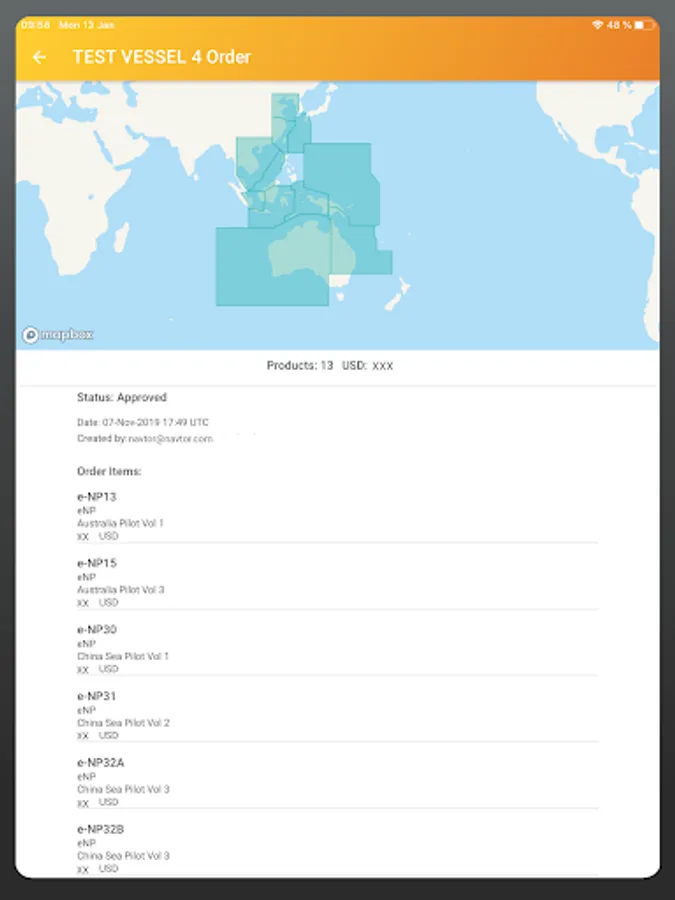Tap the '09:58' clock in status bar
675x900 pixels.
(x=36, y=25)
